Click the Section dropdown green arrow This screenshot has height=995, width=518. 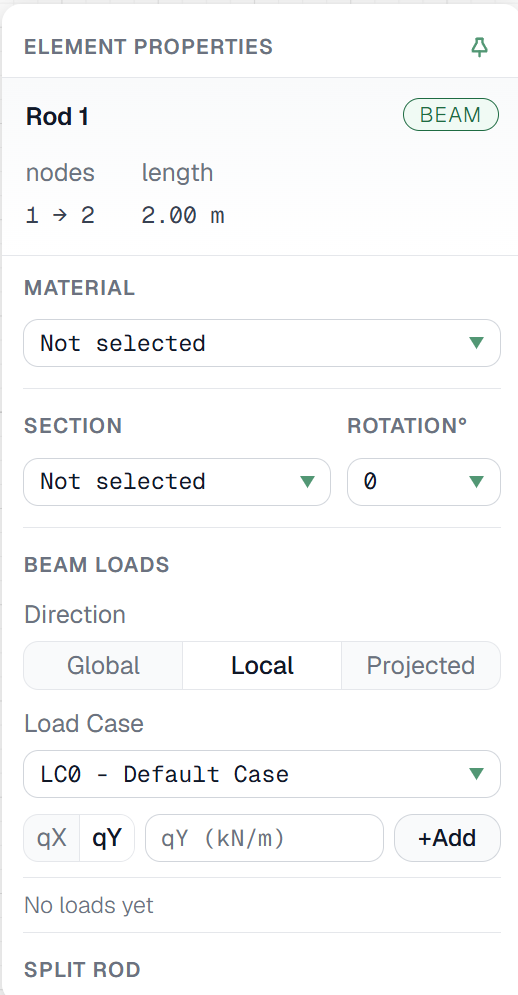click(x=307, y=482)
